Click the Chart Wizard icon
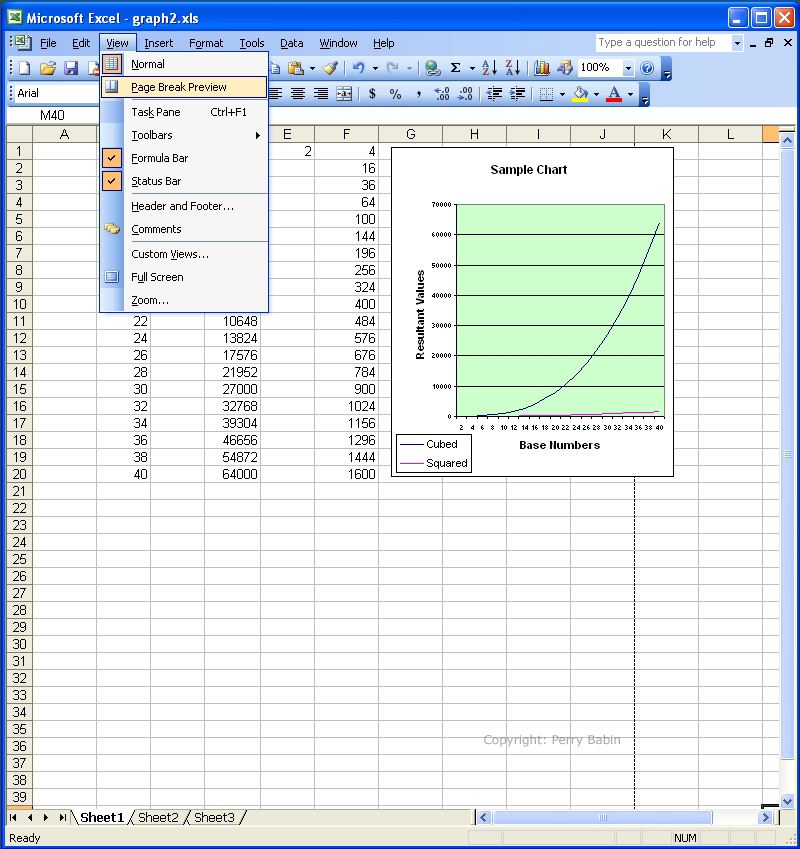The width and height of the screenshot is (800, 849). tap(542, 68)
